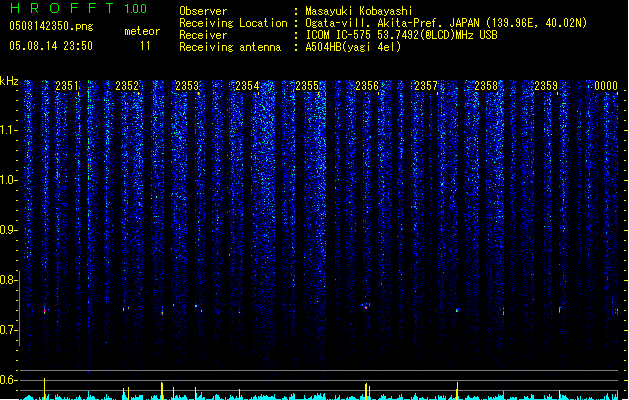Click the 2352 time marker
This screenshot has height=400, width=629.
[127, 86]
